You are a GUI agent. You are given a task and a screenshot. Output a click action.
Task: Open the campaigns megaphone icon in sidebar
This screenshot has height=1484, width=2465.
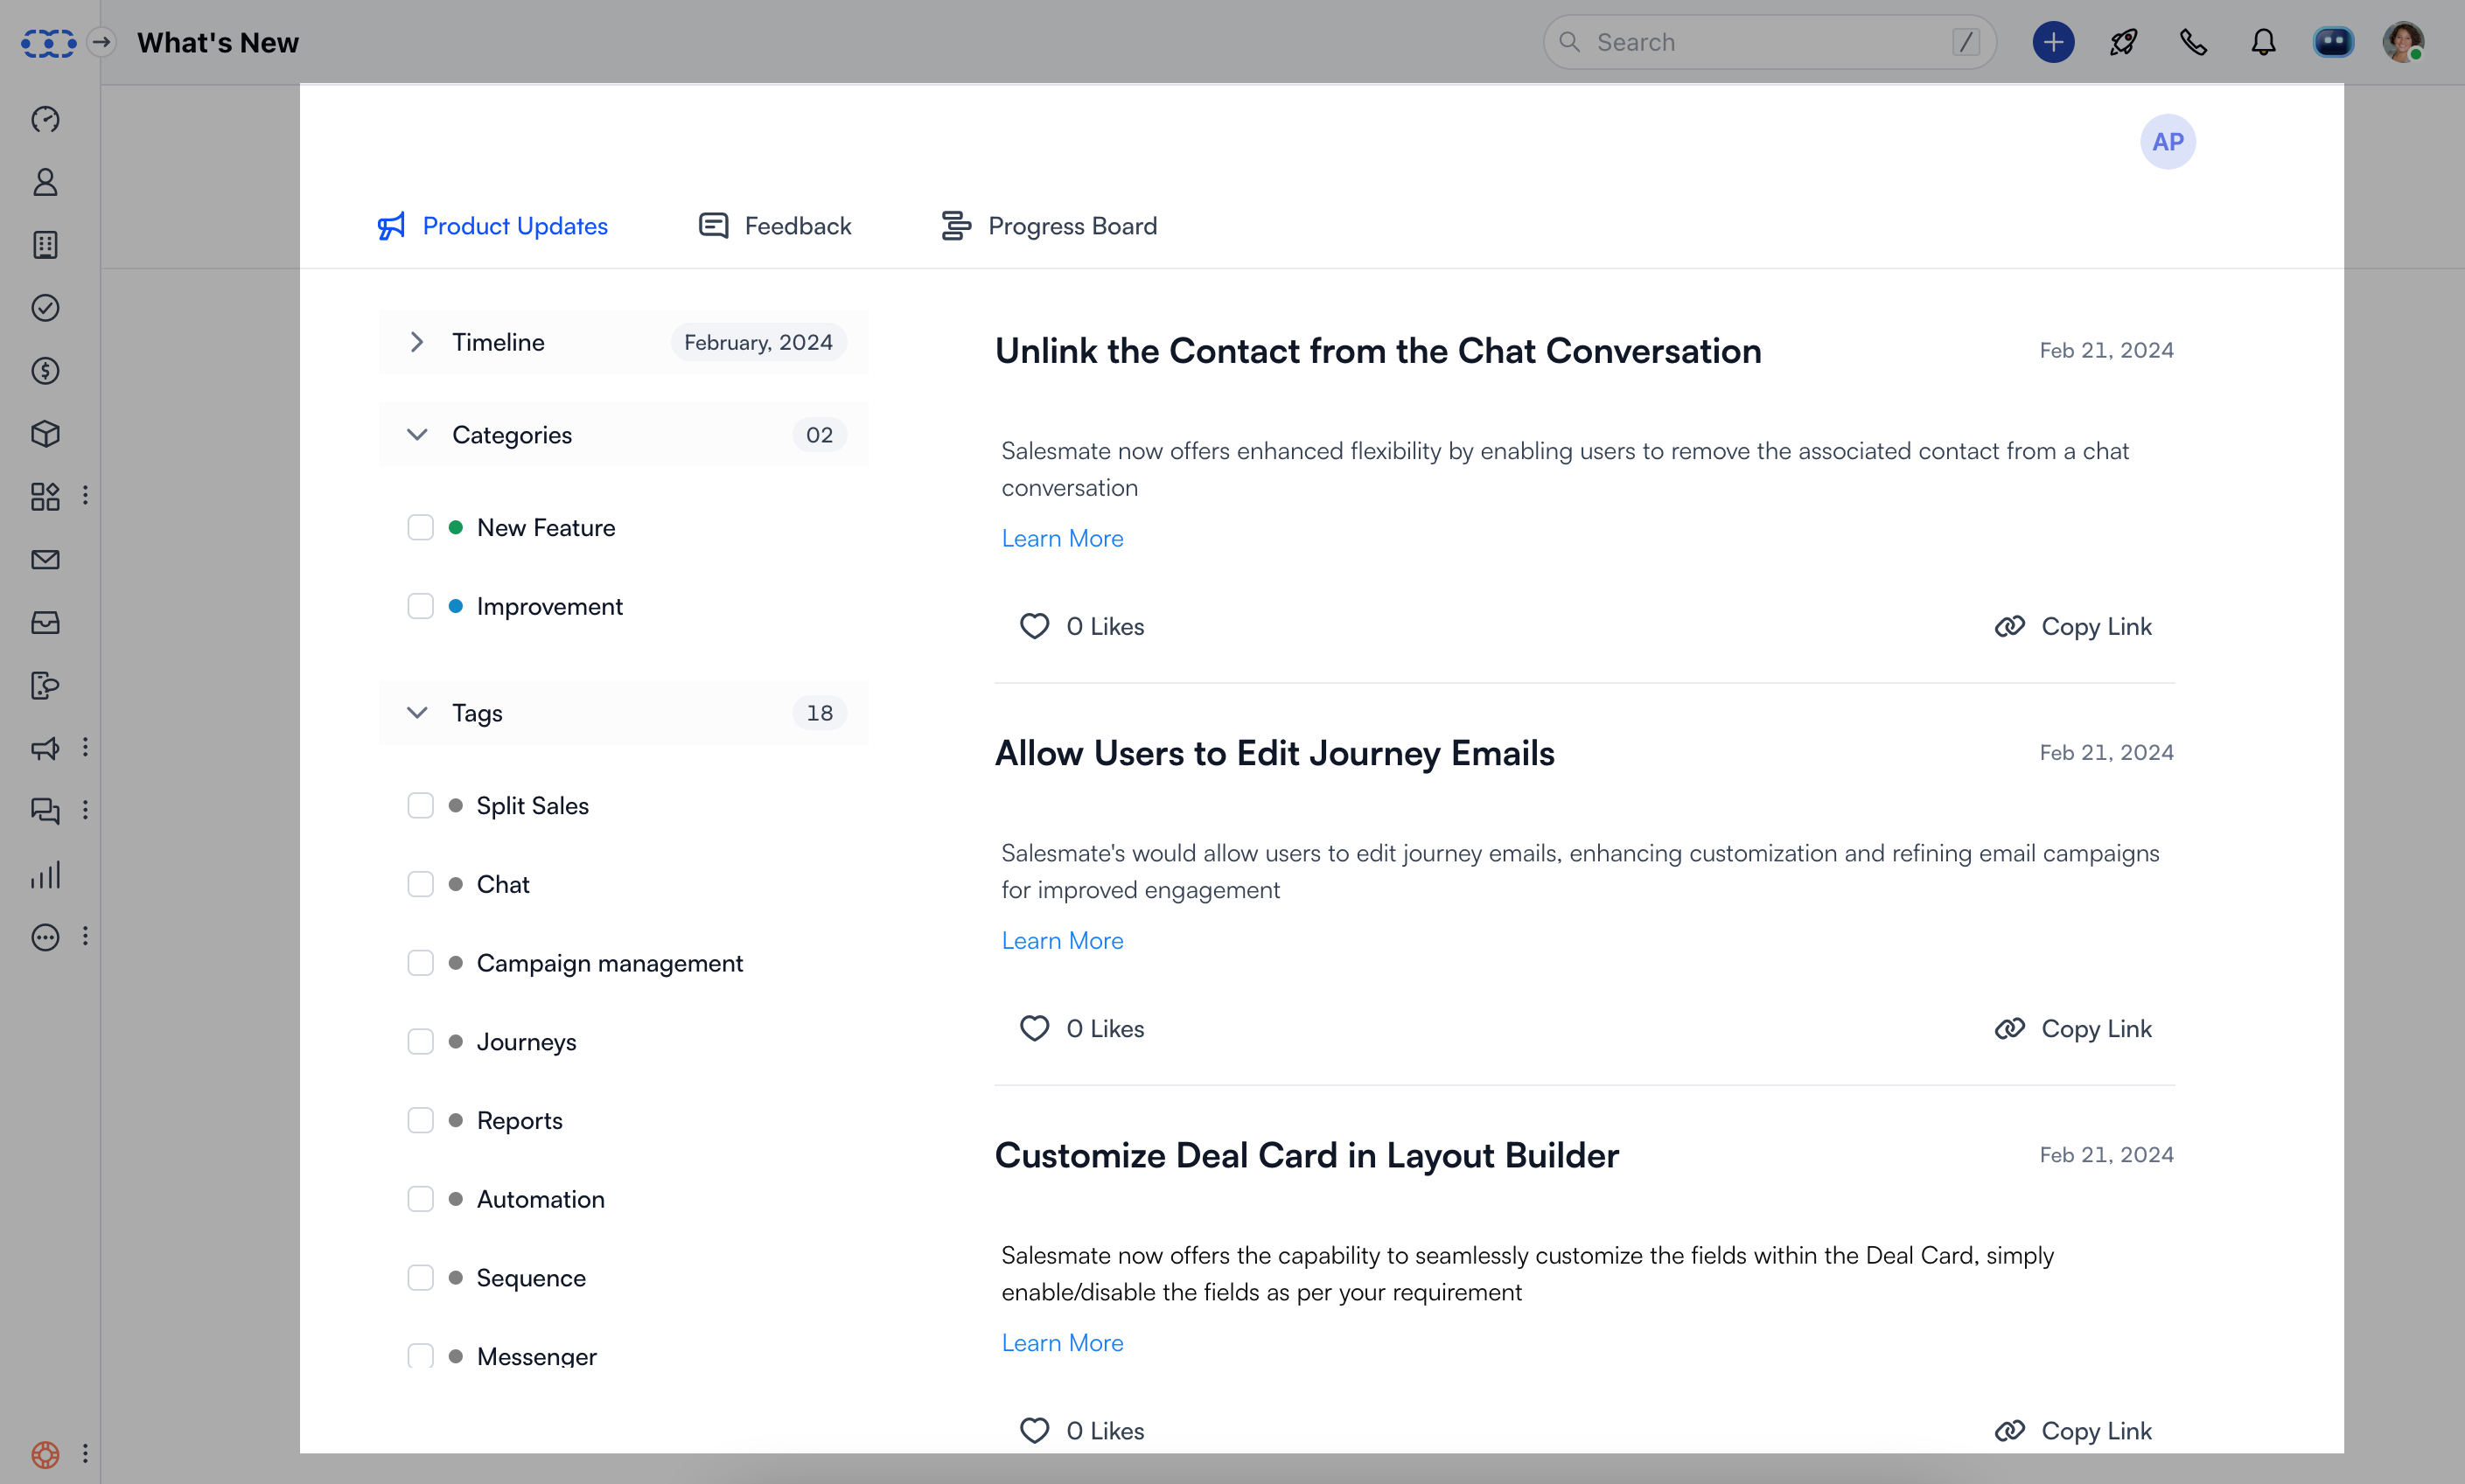pyautogui.click(x=45, y=748)
